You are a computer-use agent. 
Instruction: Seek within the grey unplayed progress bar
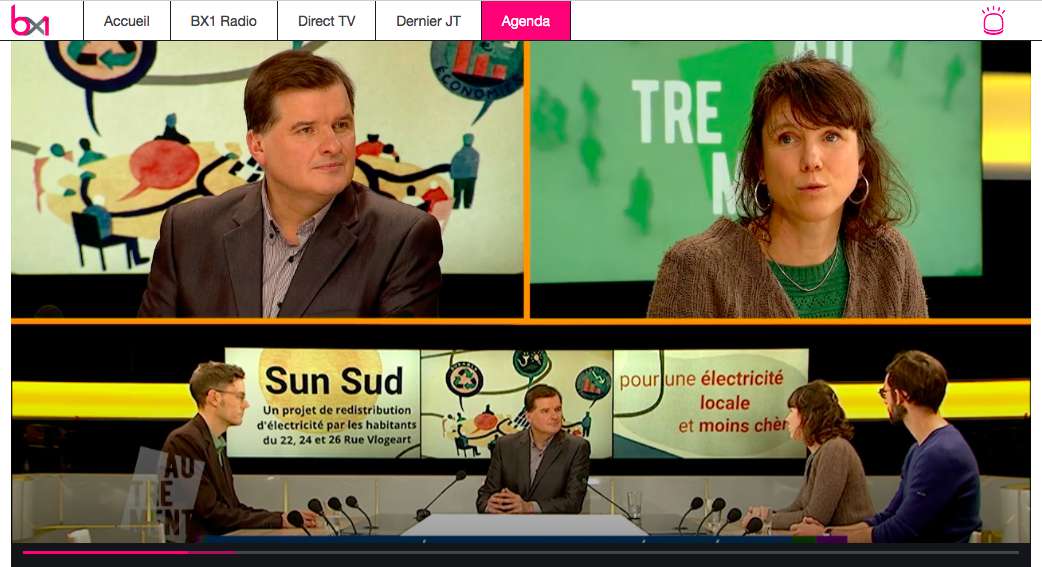click(620, 552)
